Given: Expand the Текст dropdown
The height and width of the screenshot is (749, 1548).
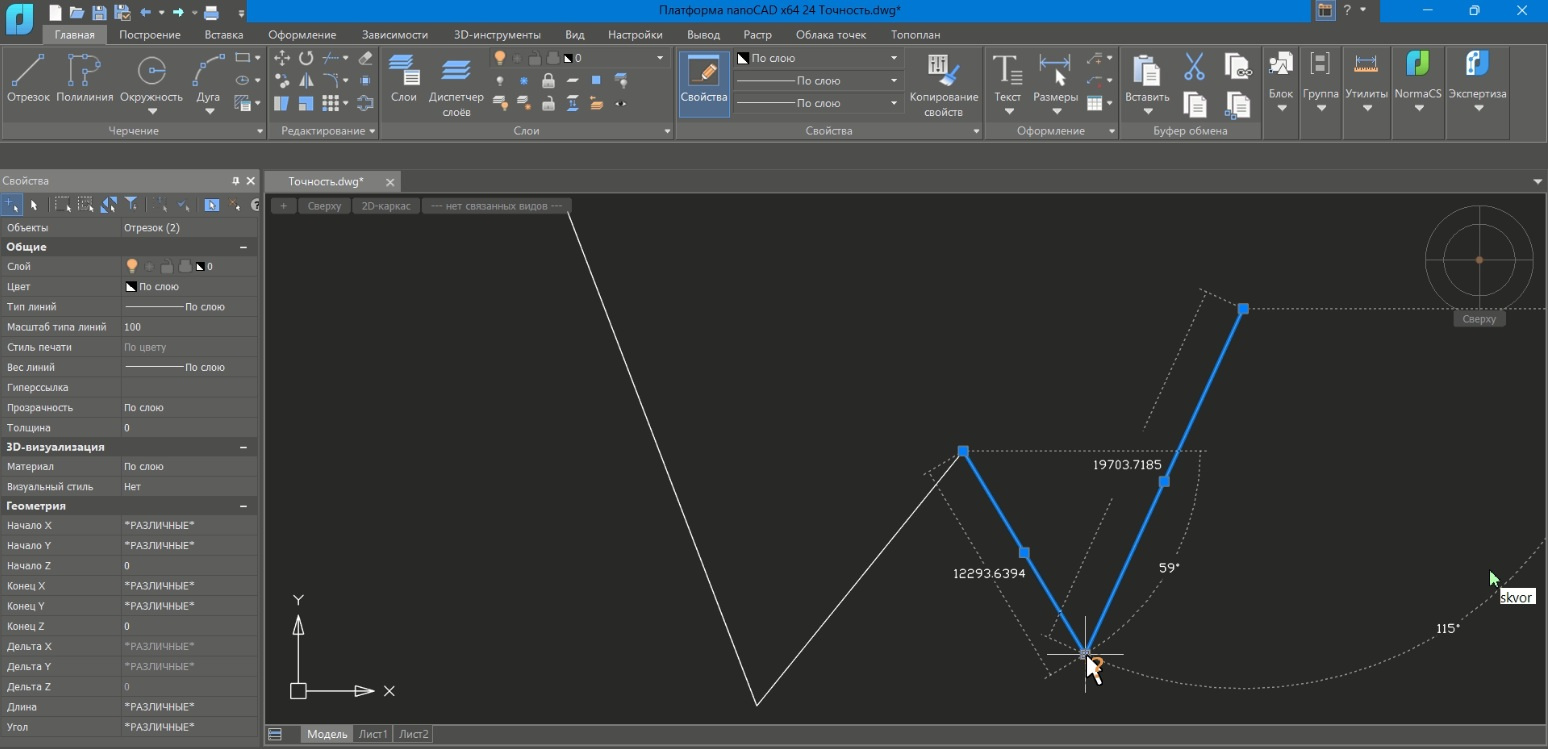Looking at the screenshot, I should [x=1007, y=110].
